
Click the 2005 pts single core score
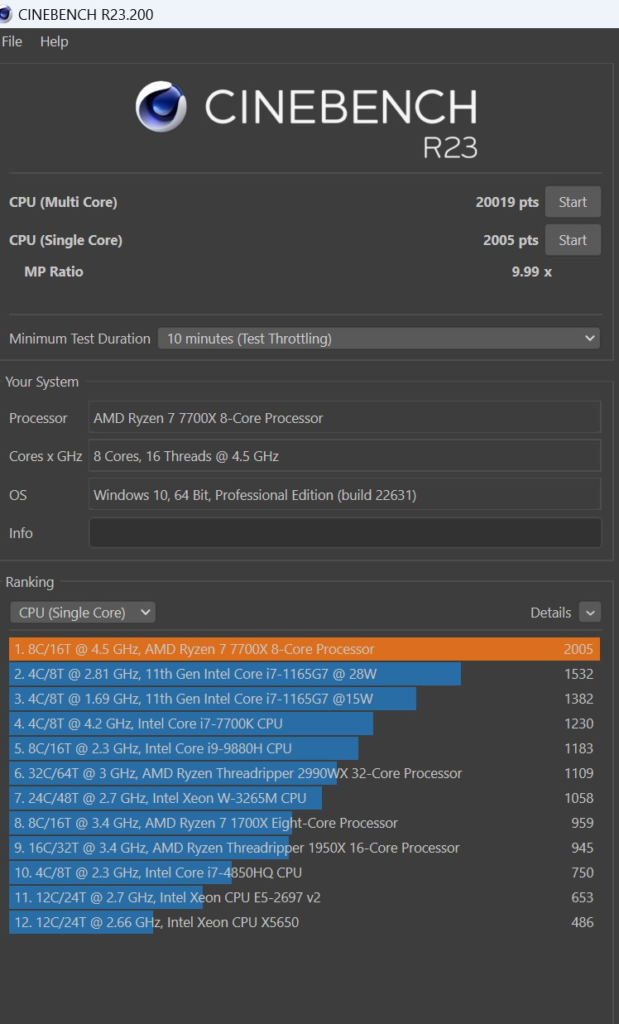(x=511, y=240)
